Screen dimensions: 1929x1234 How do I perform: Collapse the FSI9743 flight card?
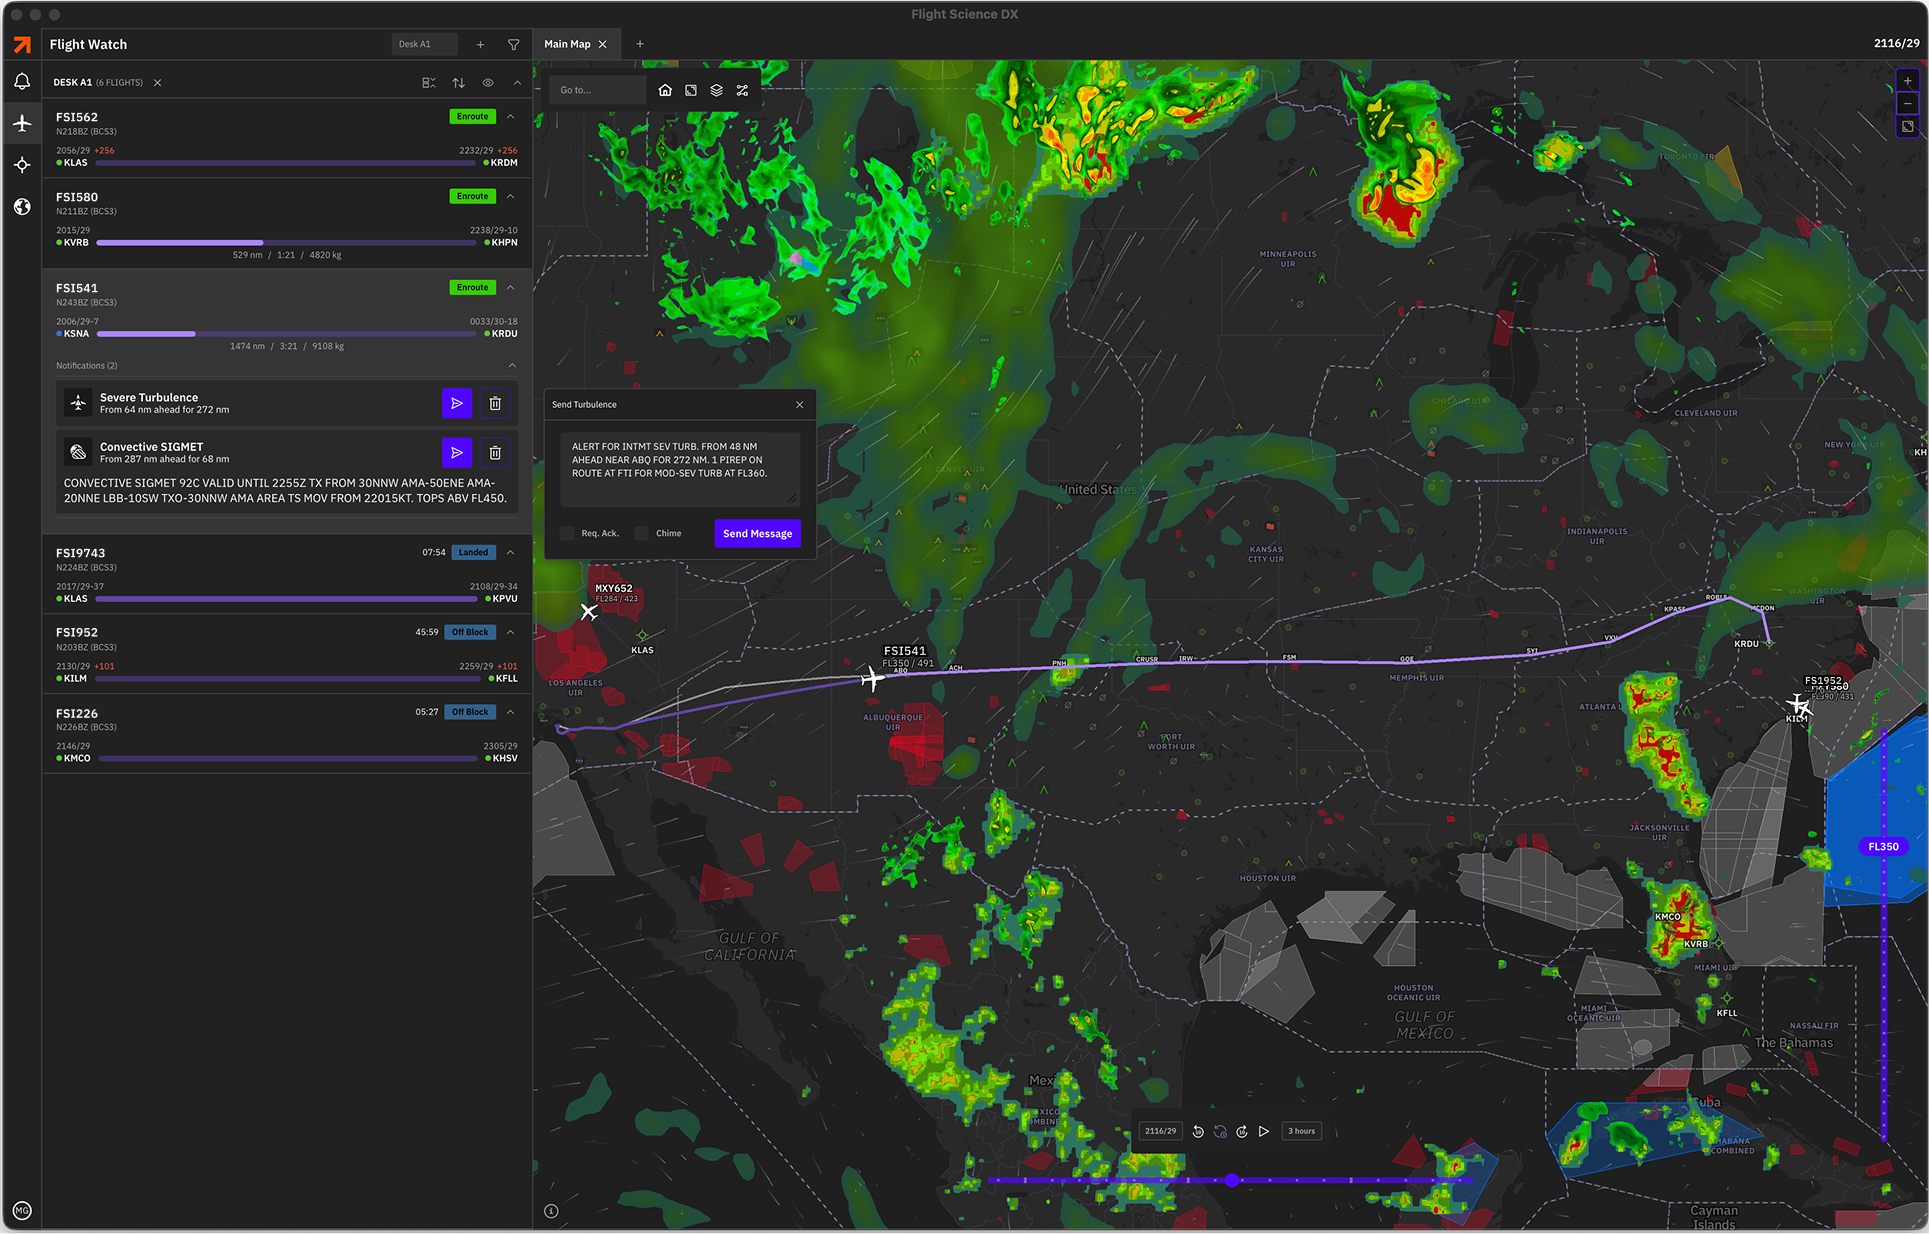511,552
